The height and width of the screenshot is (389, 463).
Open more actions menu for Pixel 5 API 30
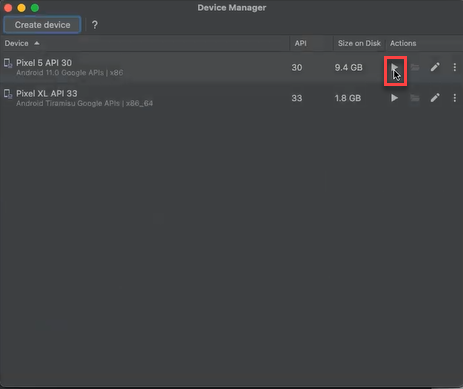[x=455, y=67]
